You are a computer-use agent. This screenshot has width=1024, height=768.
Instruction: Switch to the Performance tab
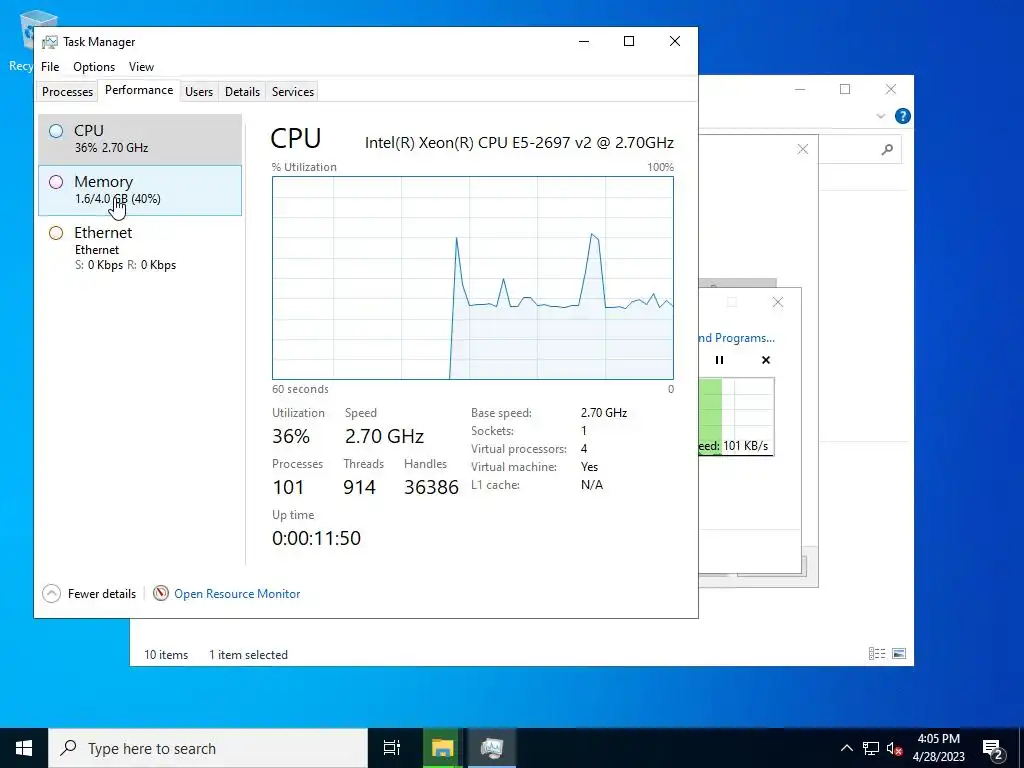click(x=139, y=90)
